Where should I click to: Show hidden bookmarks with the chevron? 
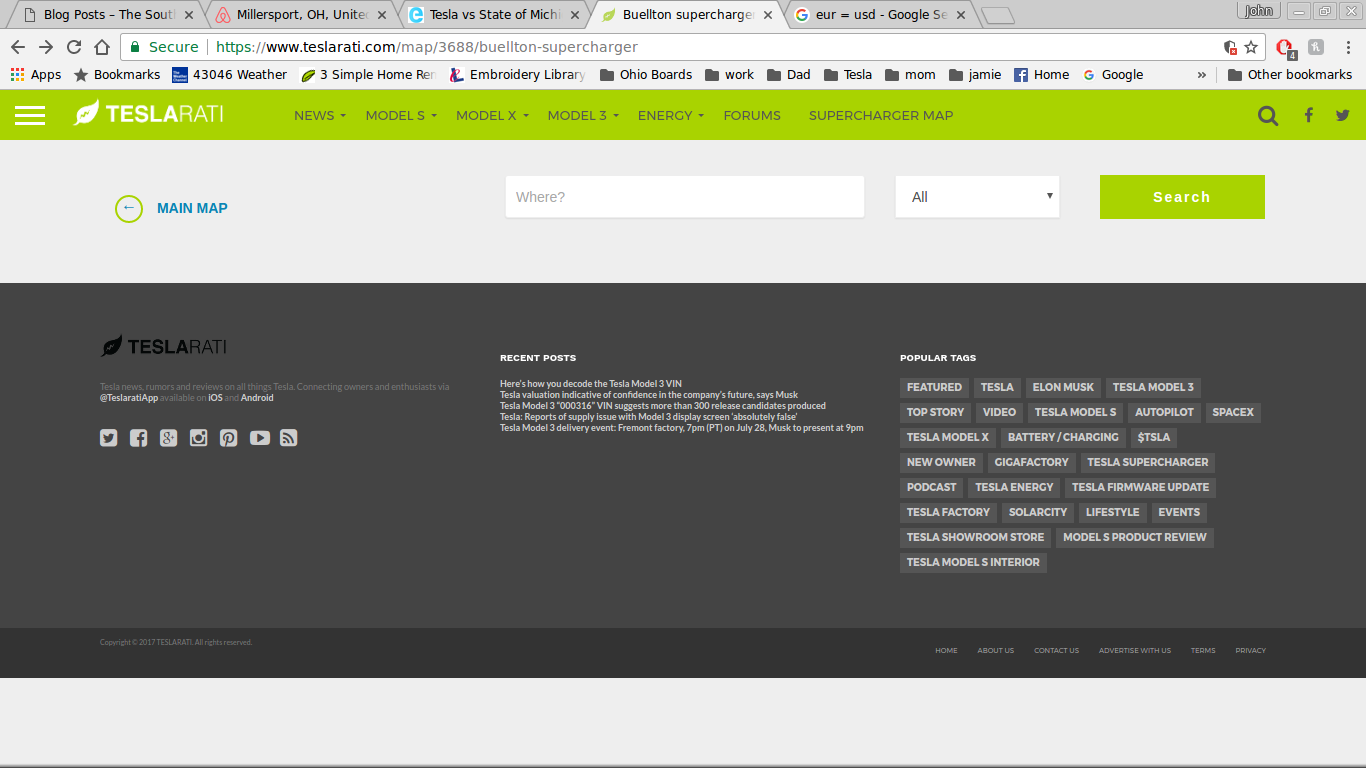point(1202,75)
